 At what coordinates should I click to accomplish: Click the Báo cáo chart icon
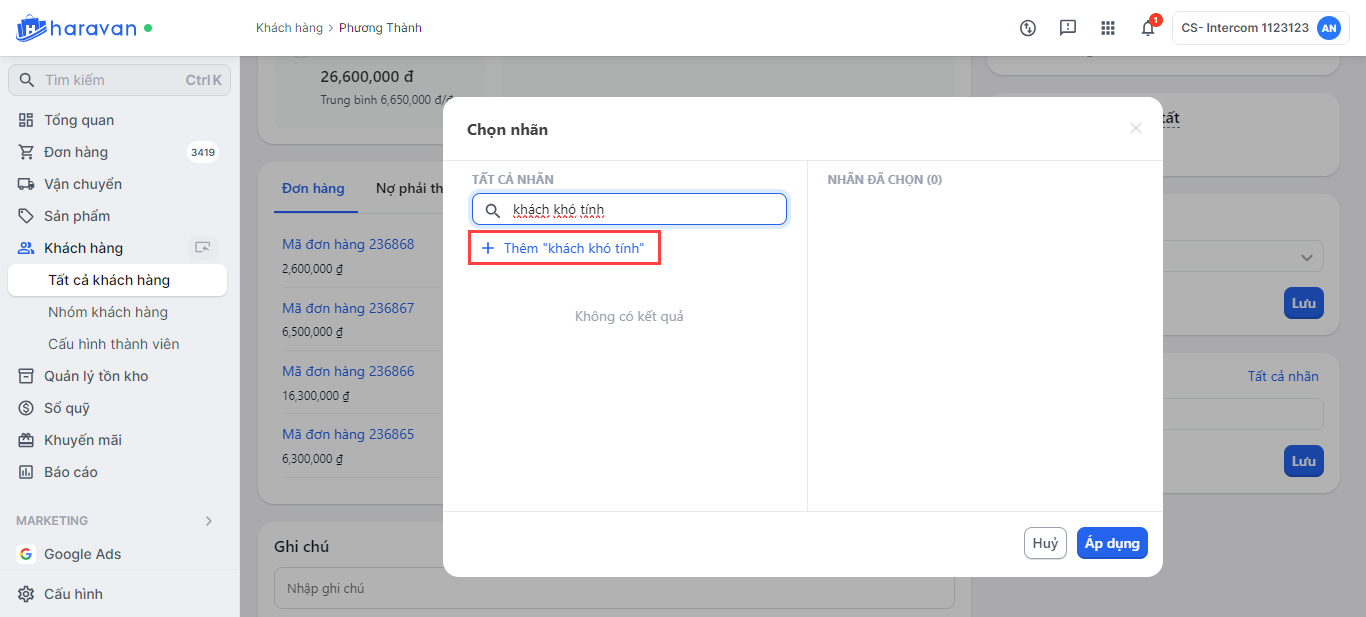(26, 472)
